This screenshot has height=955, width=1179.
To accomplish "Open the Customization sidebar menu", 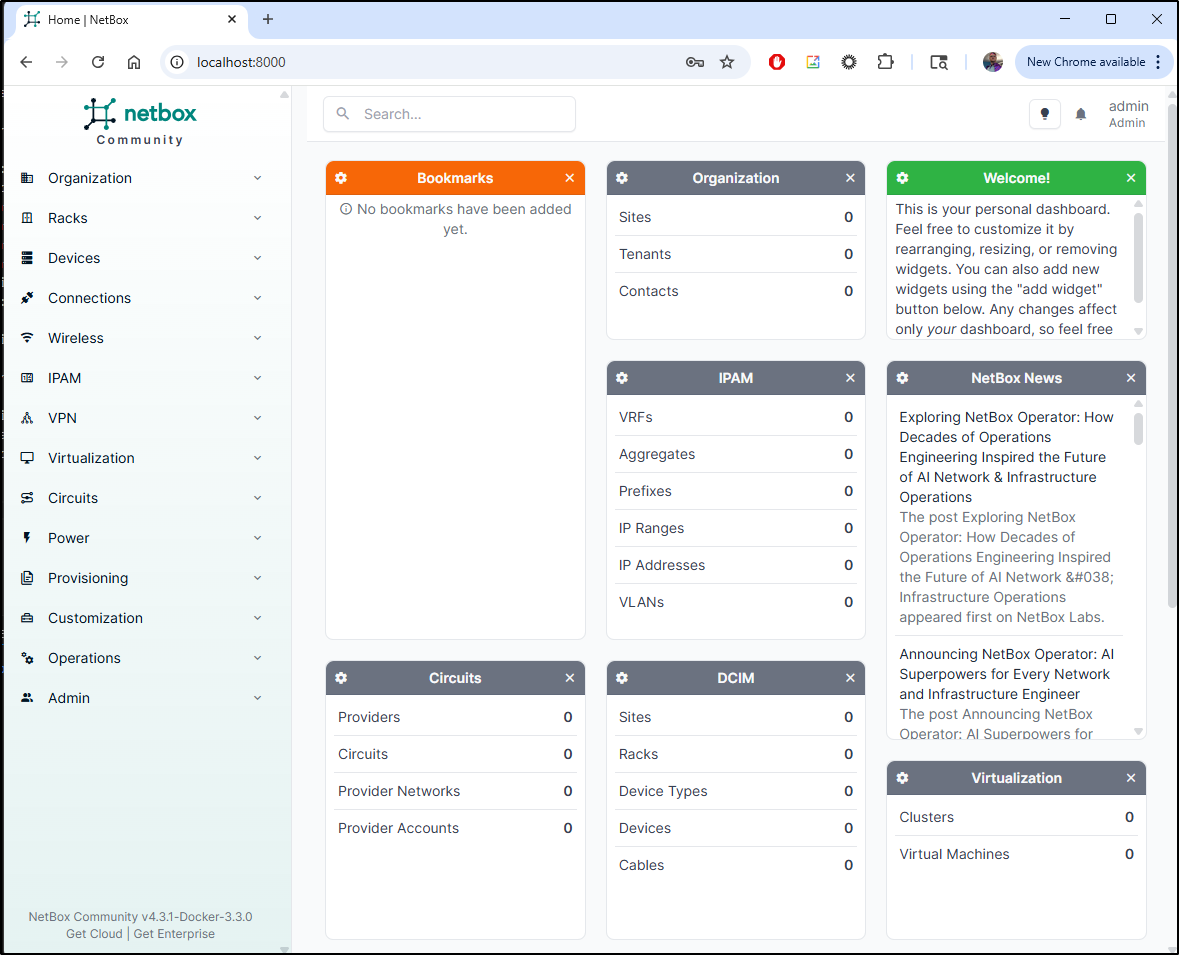I will [x=141, y=618].
